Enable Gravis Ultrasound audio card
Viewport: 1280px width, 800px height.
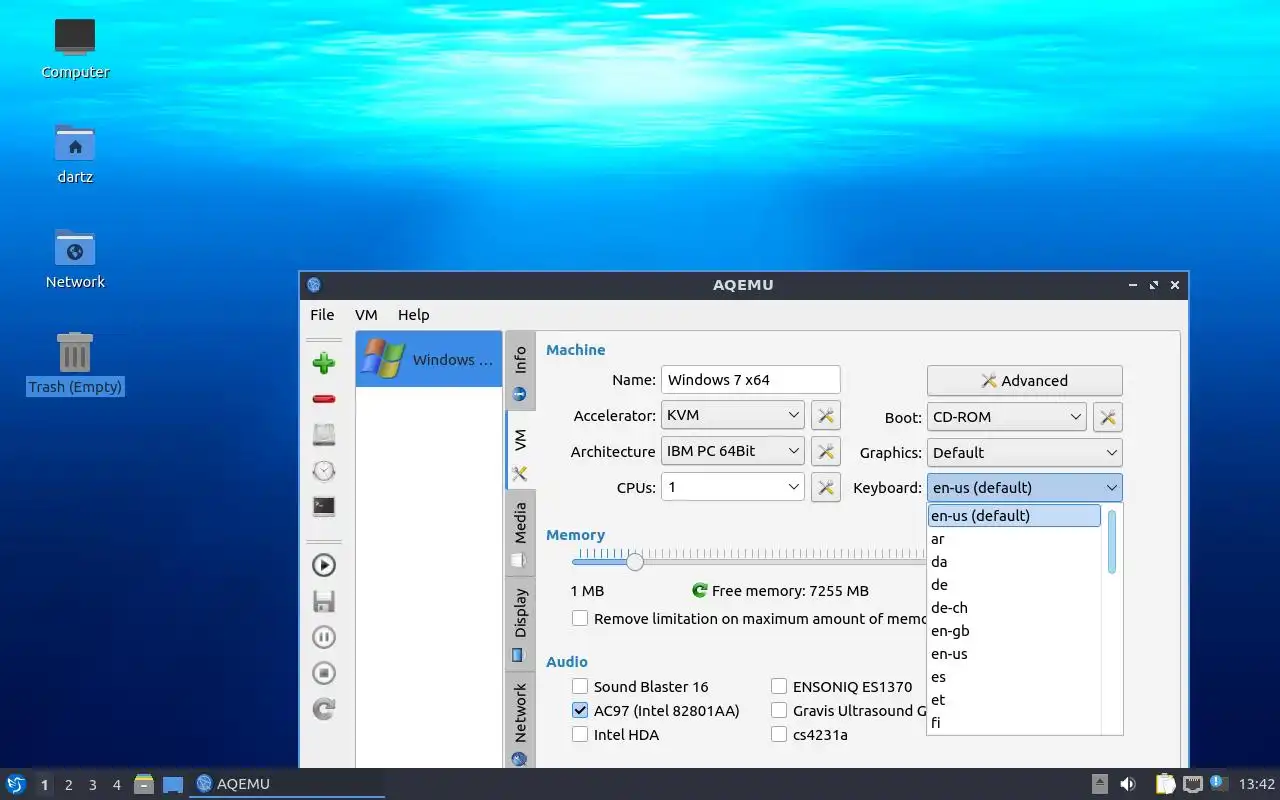(x=779, y=711)
